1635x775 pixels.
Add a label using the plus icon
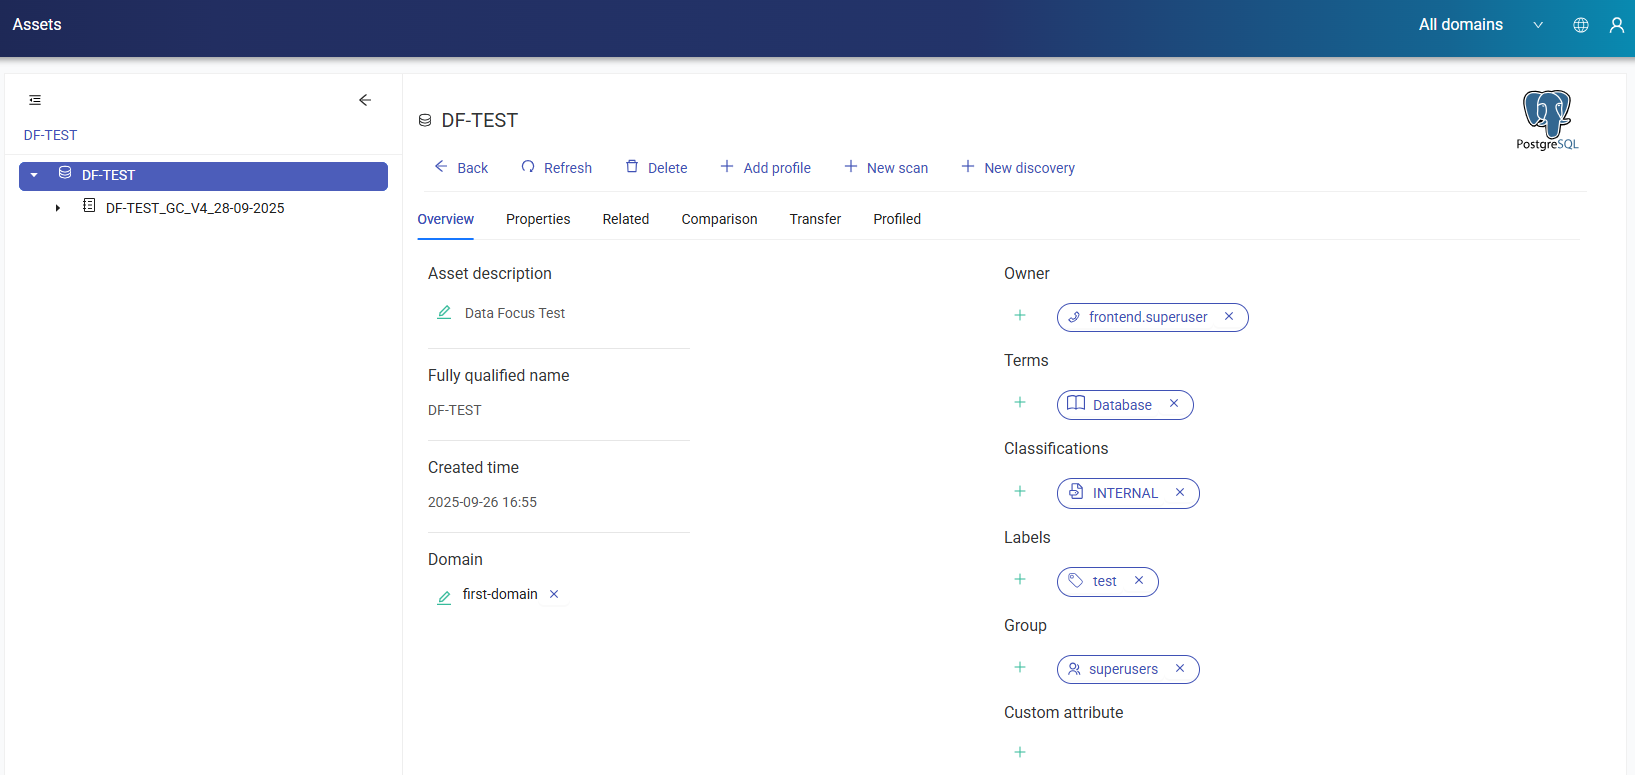(x=1020, y=579)
